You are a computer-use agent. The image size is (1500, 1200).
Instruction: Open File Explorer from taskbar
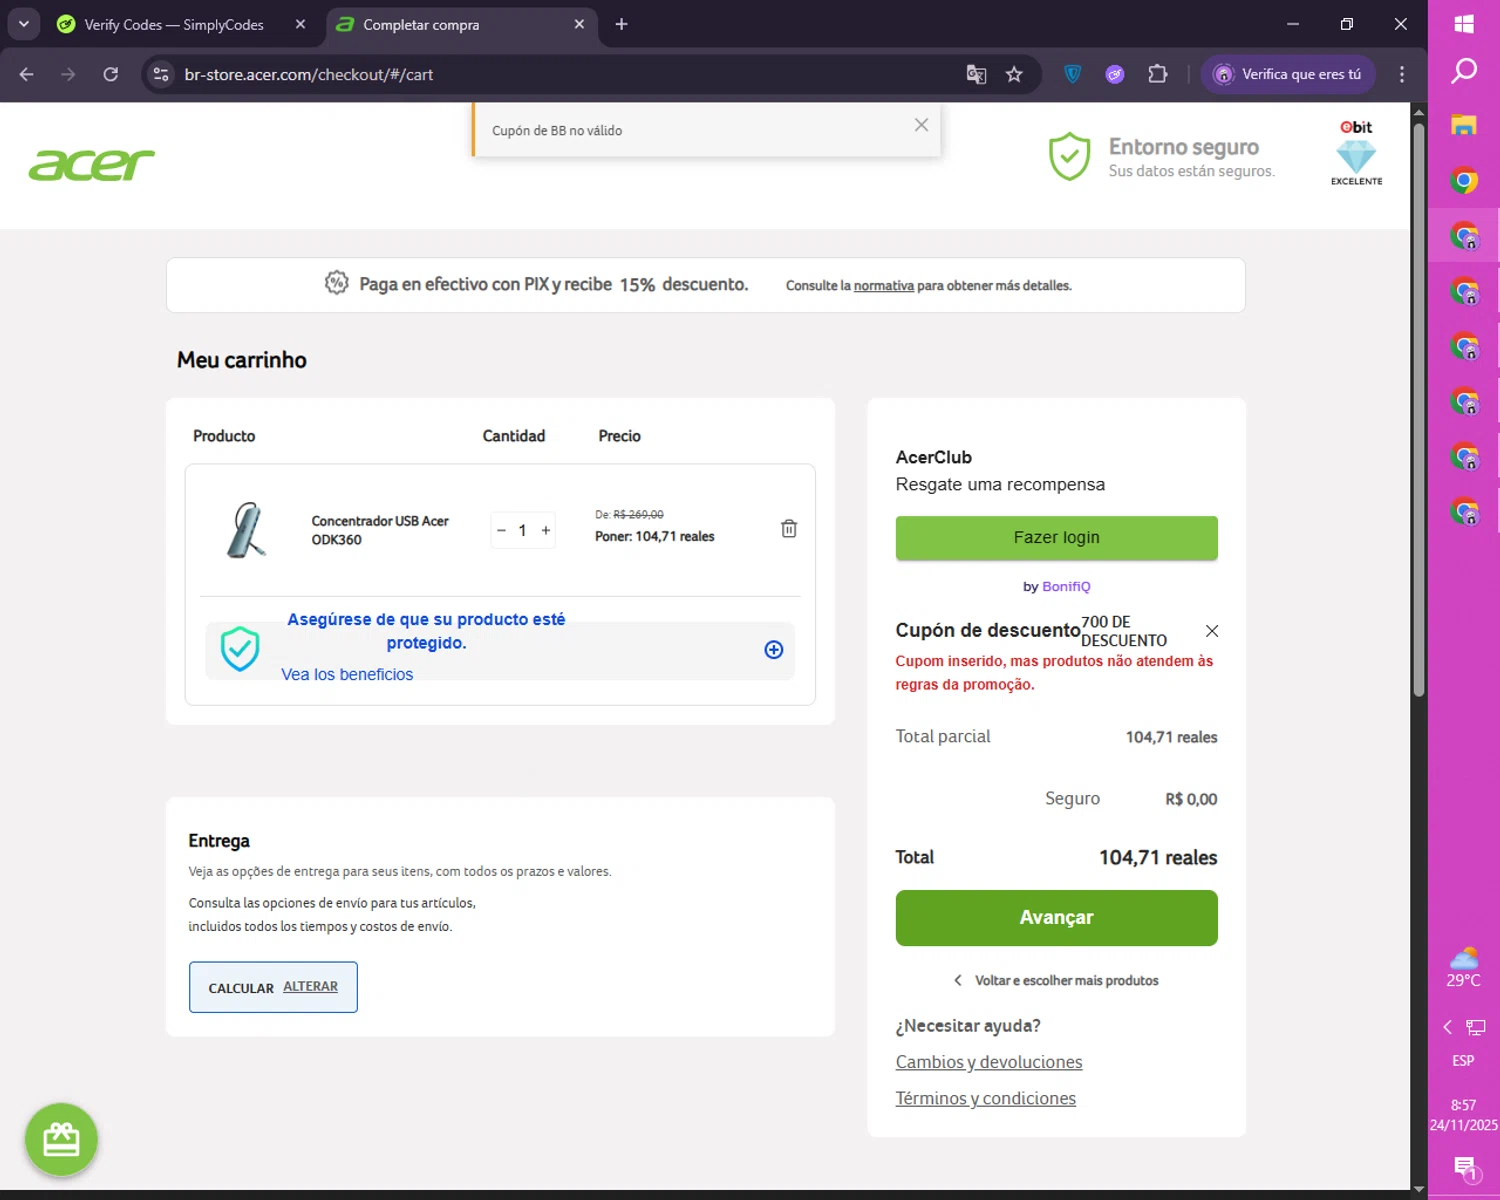coord(1464,126)
